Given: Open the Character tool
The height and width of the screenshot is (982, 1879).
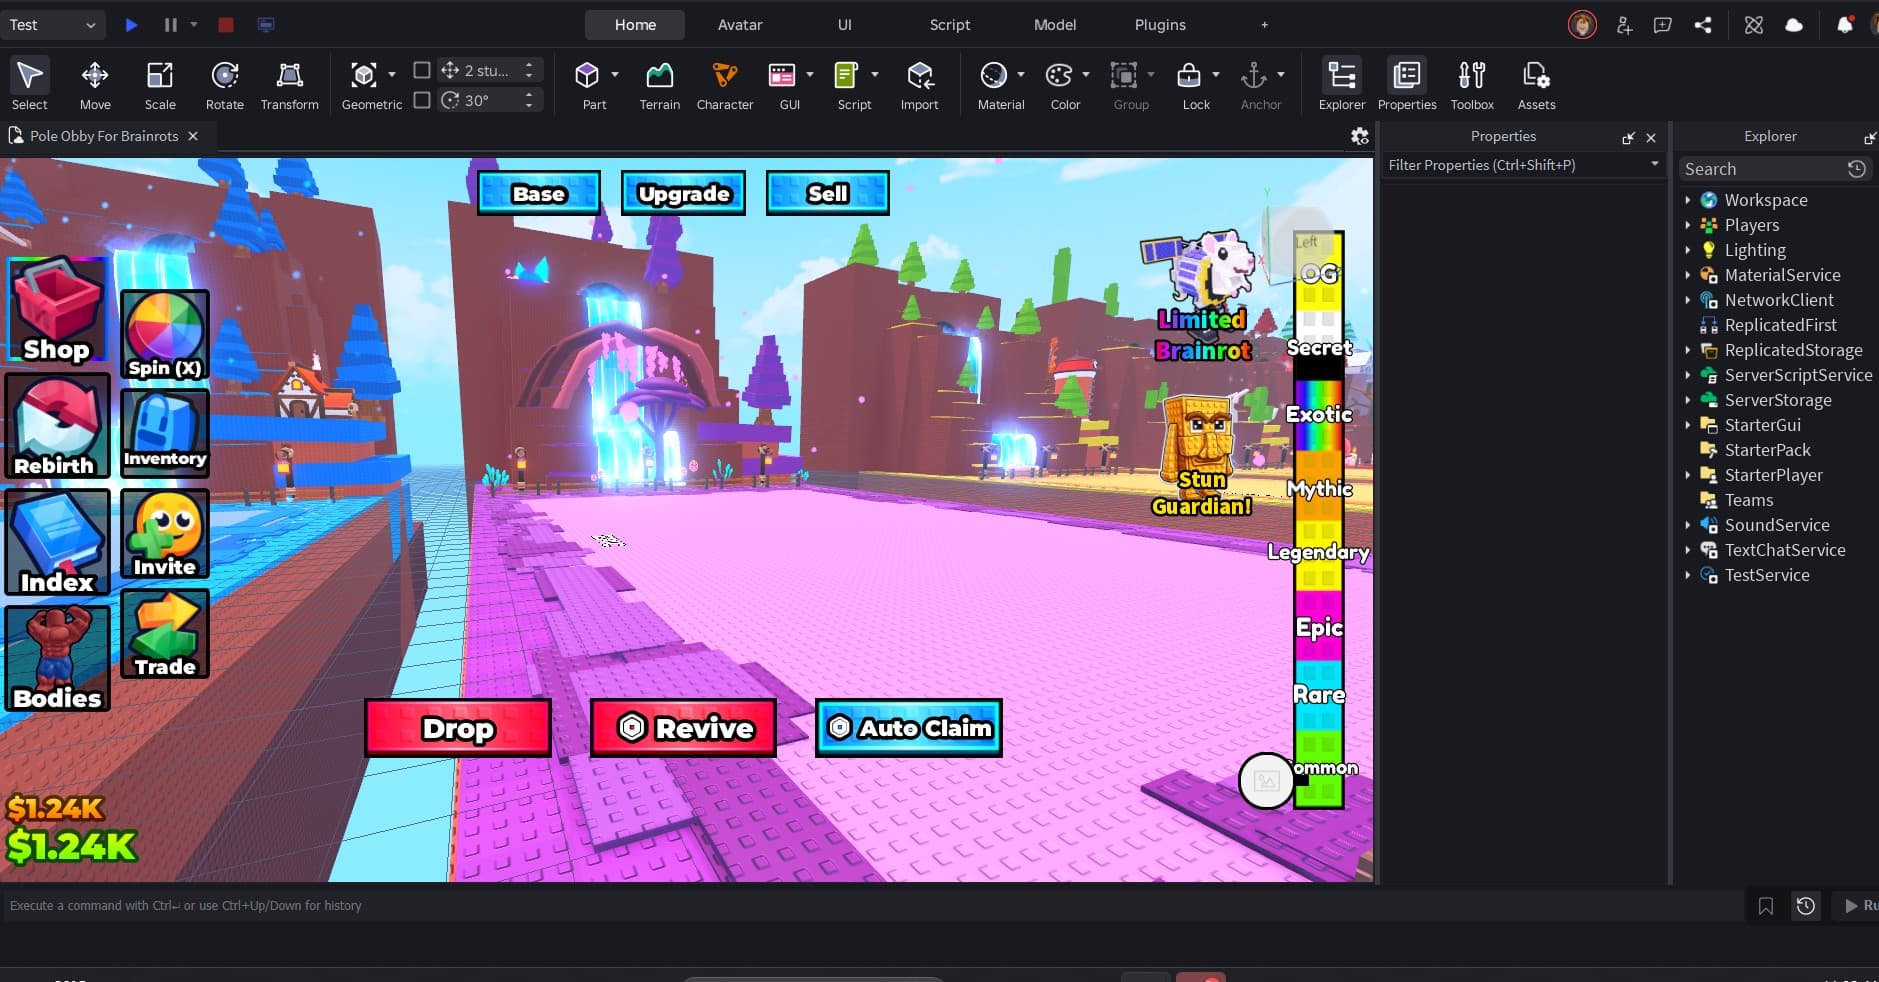Looking at the screenshot, I should tap(725, 84).
